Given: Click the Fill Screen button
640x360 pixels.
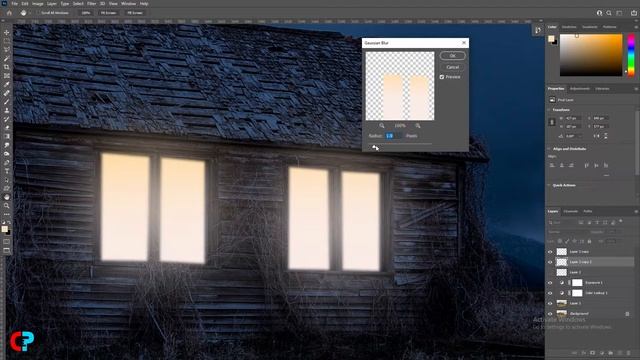Looking at the screenshot, I should click(x=135, y=13).
